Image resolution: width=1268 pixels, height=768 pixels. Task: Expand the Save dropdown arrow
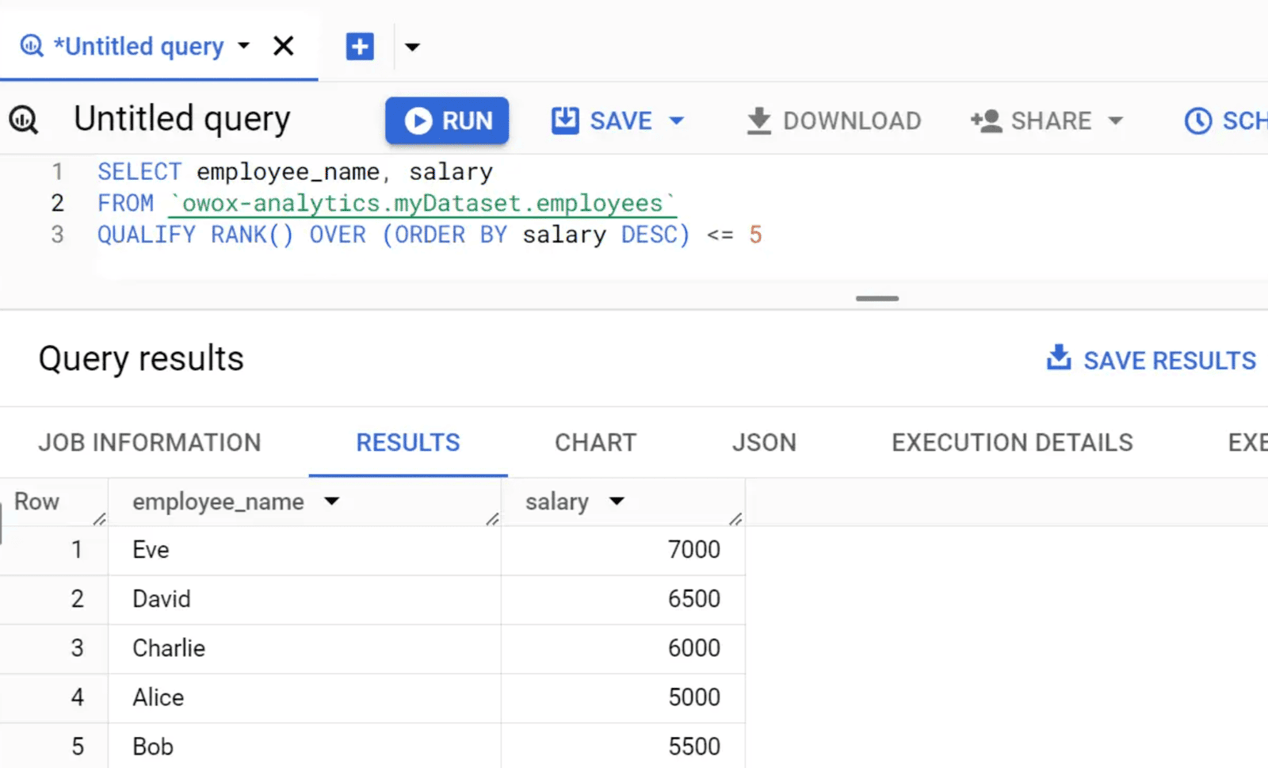pyautogui.click(x=677, y=121)
